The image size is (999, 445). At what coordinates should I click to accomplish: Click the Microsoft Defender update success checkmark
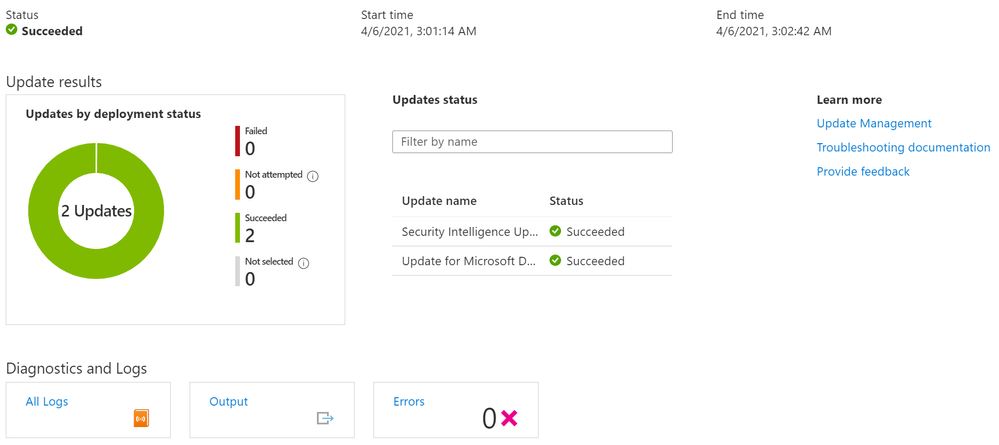coord(556,261)
